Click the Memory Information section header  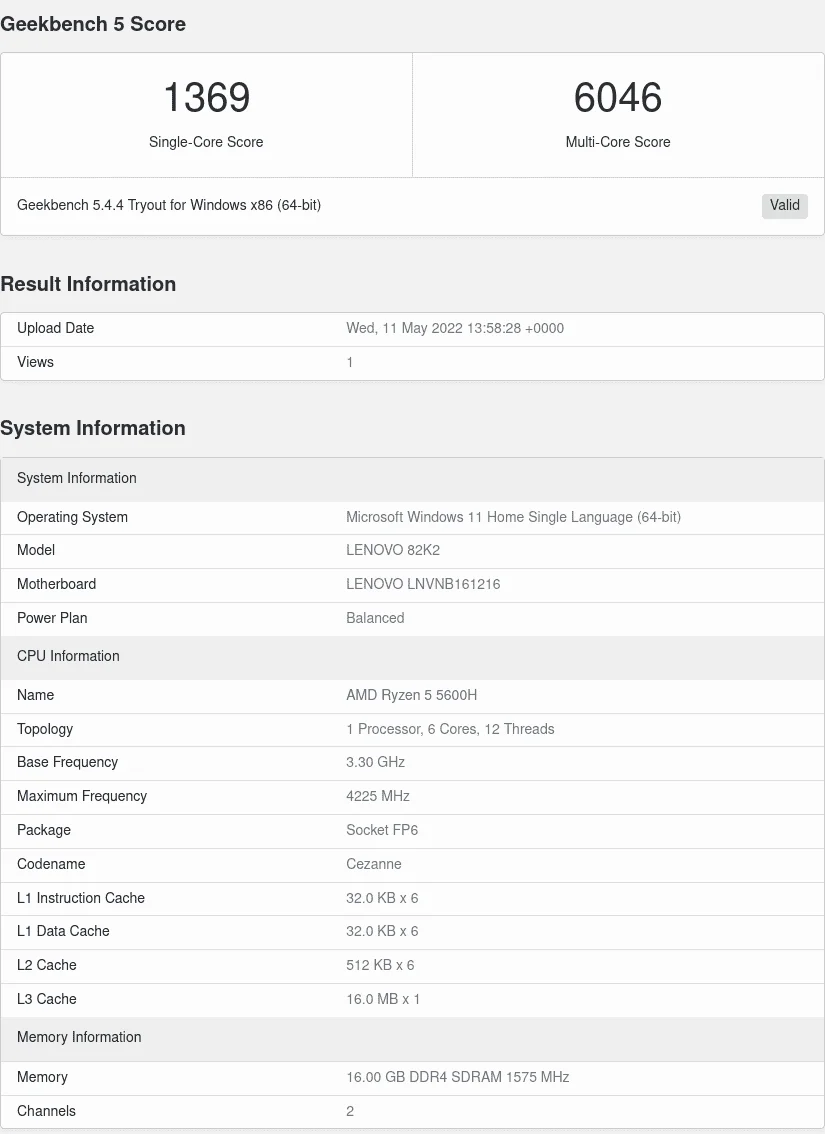point(412,1038)
